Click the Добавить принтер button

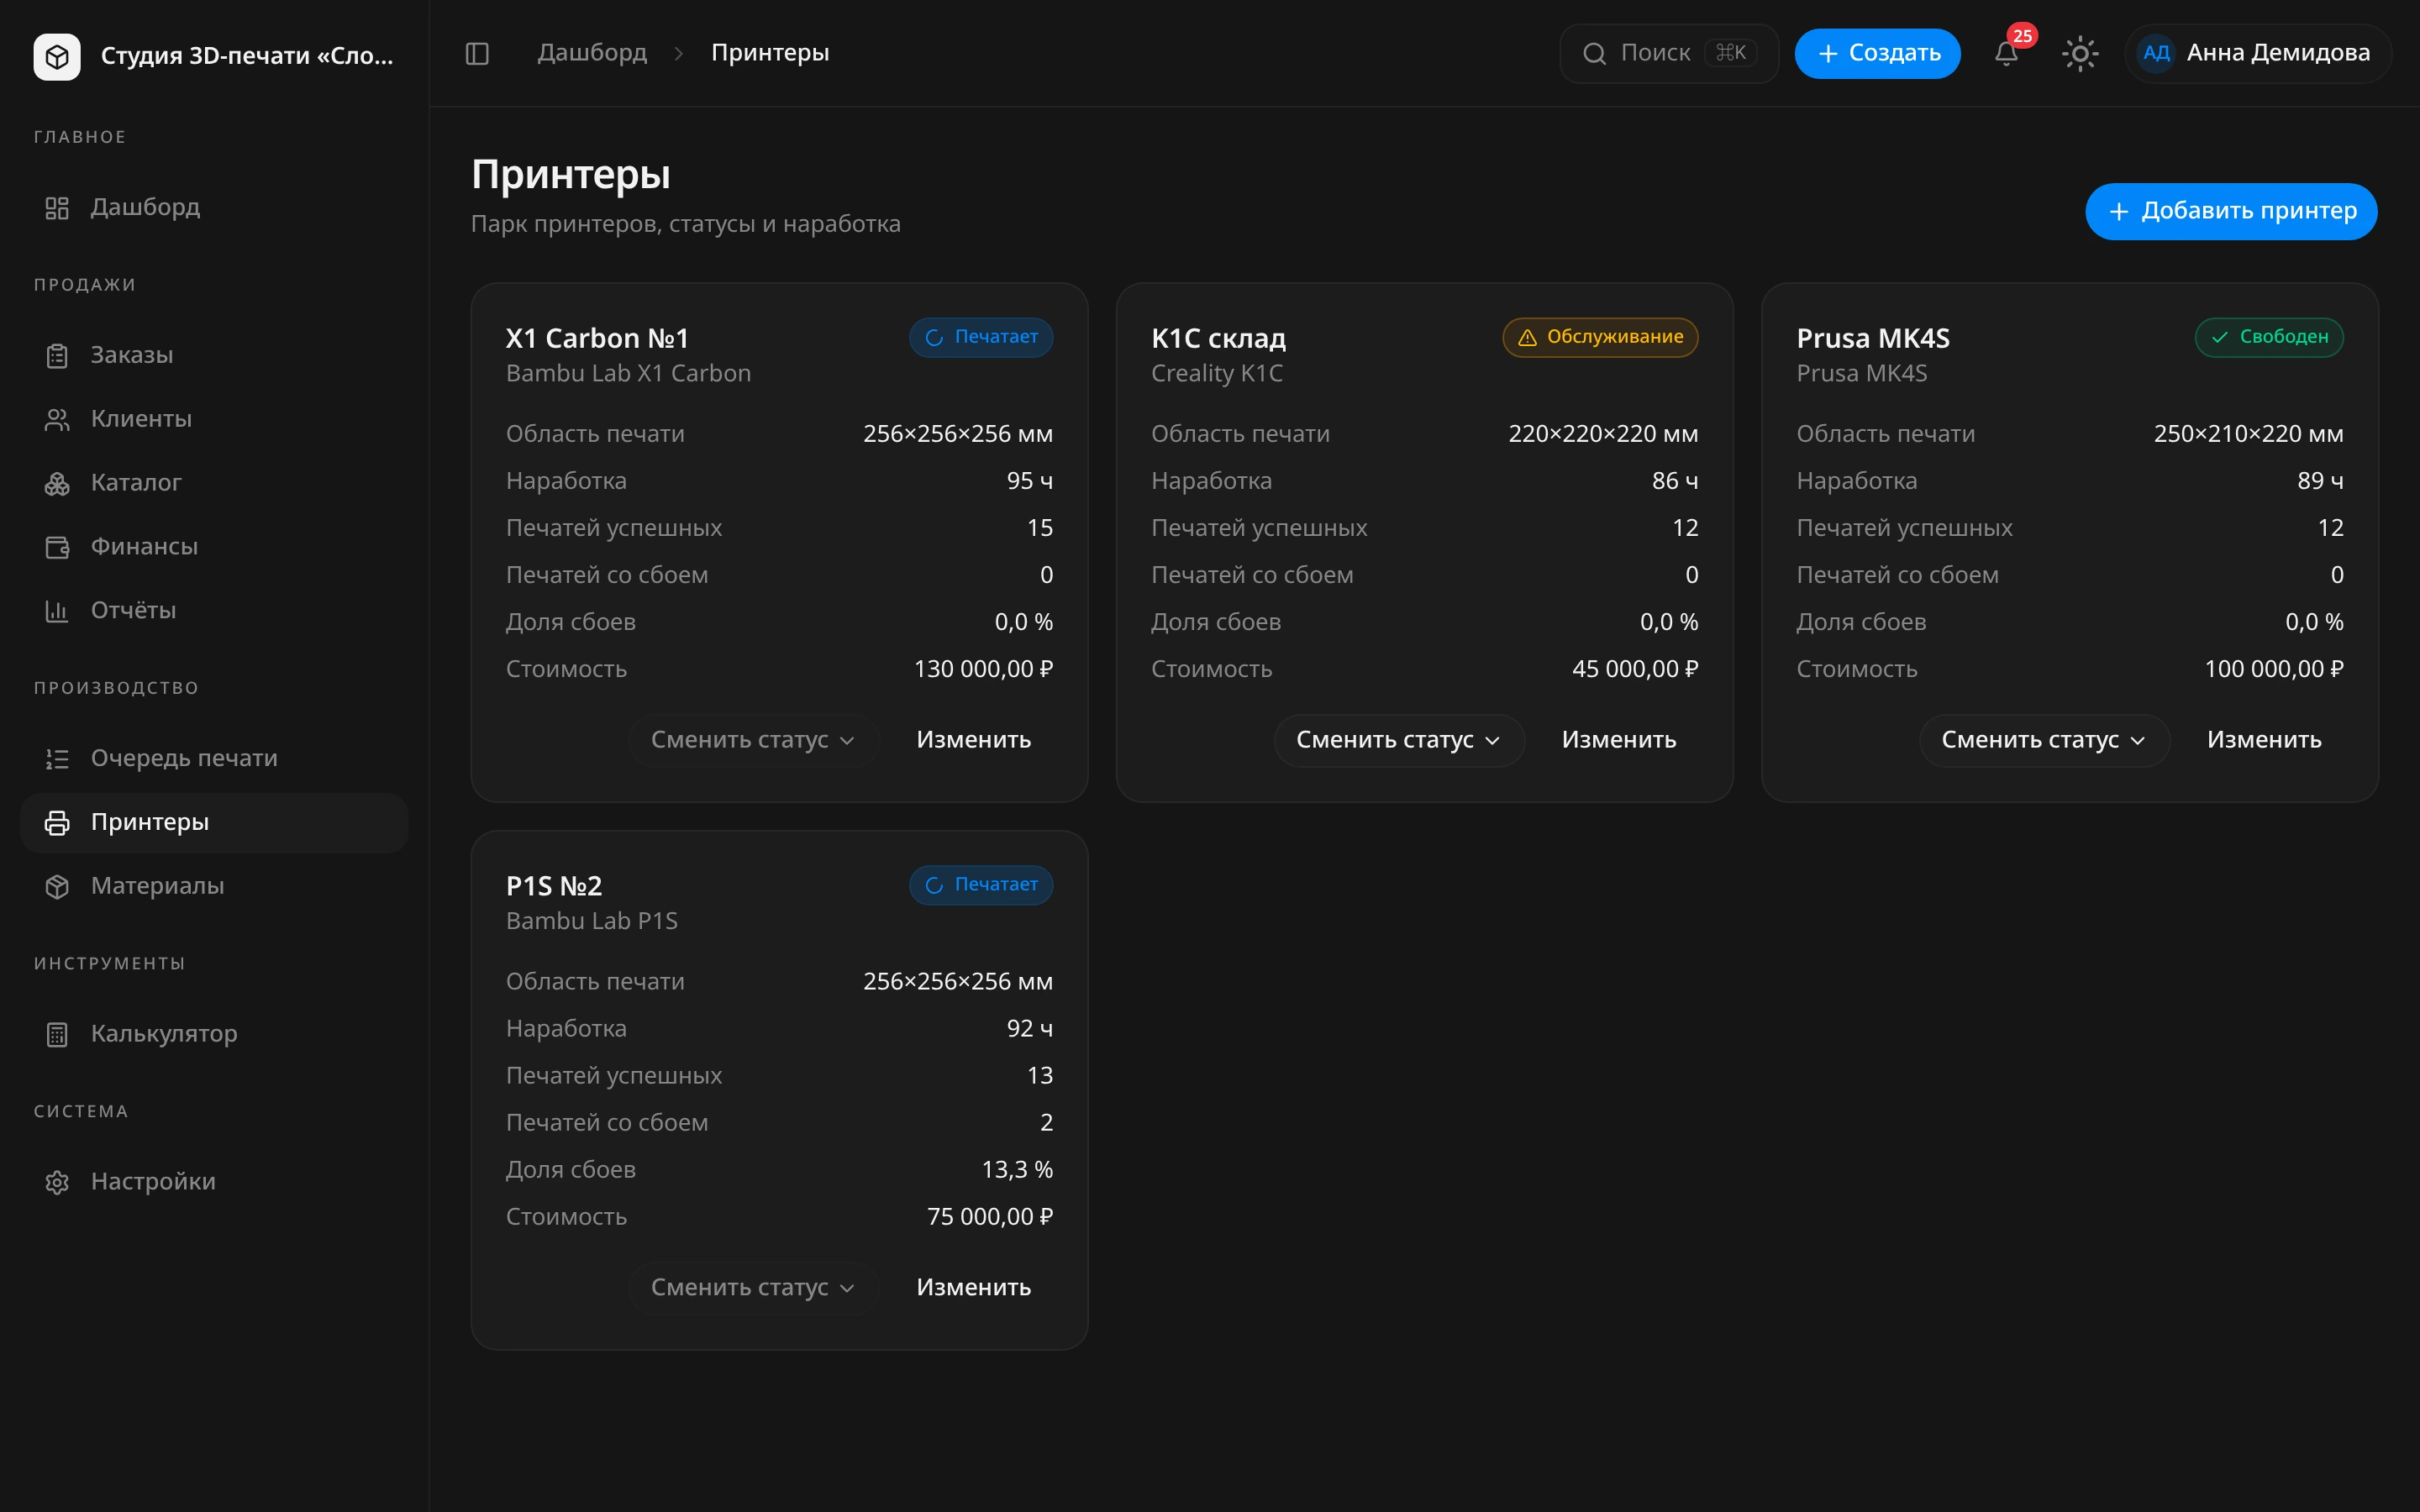coord(2230,211)
